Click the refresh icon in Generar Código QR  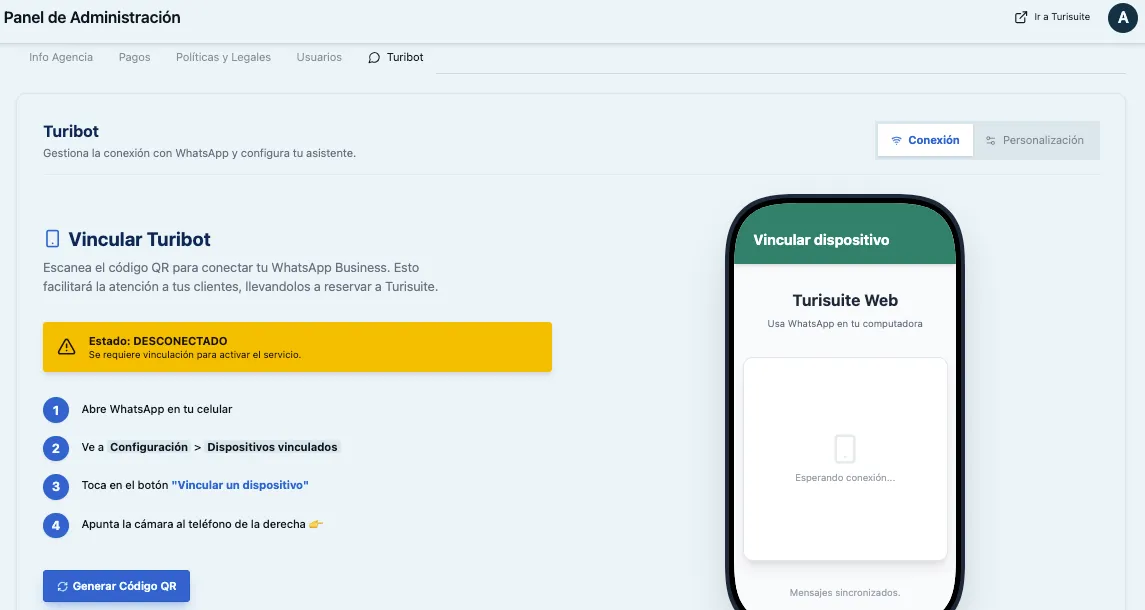(63, 587)
